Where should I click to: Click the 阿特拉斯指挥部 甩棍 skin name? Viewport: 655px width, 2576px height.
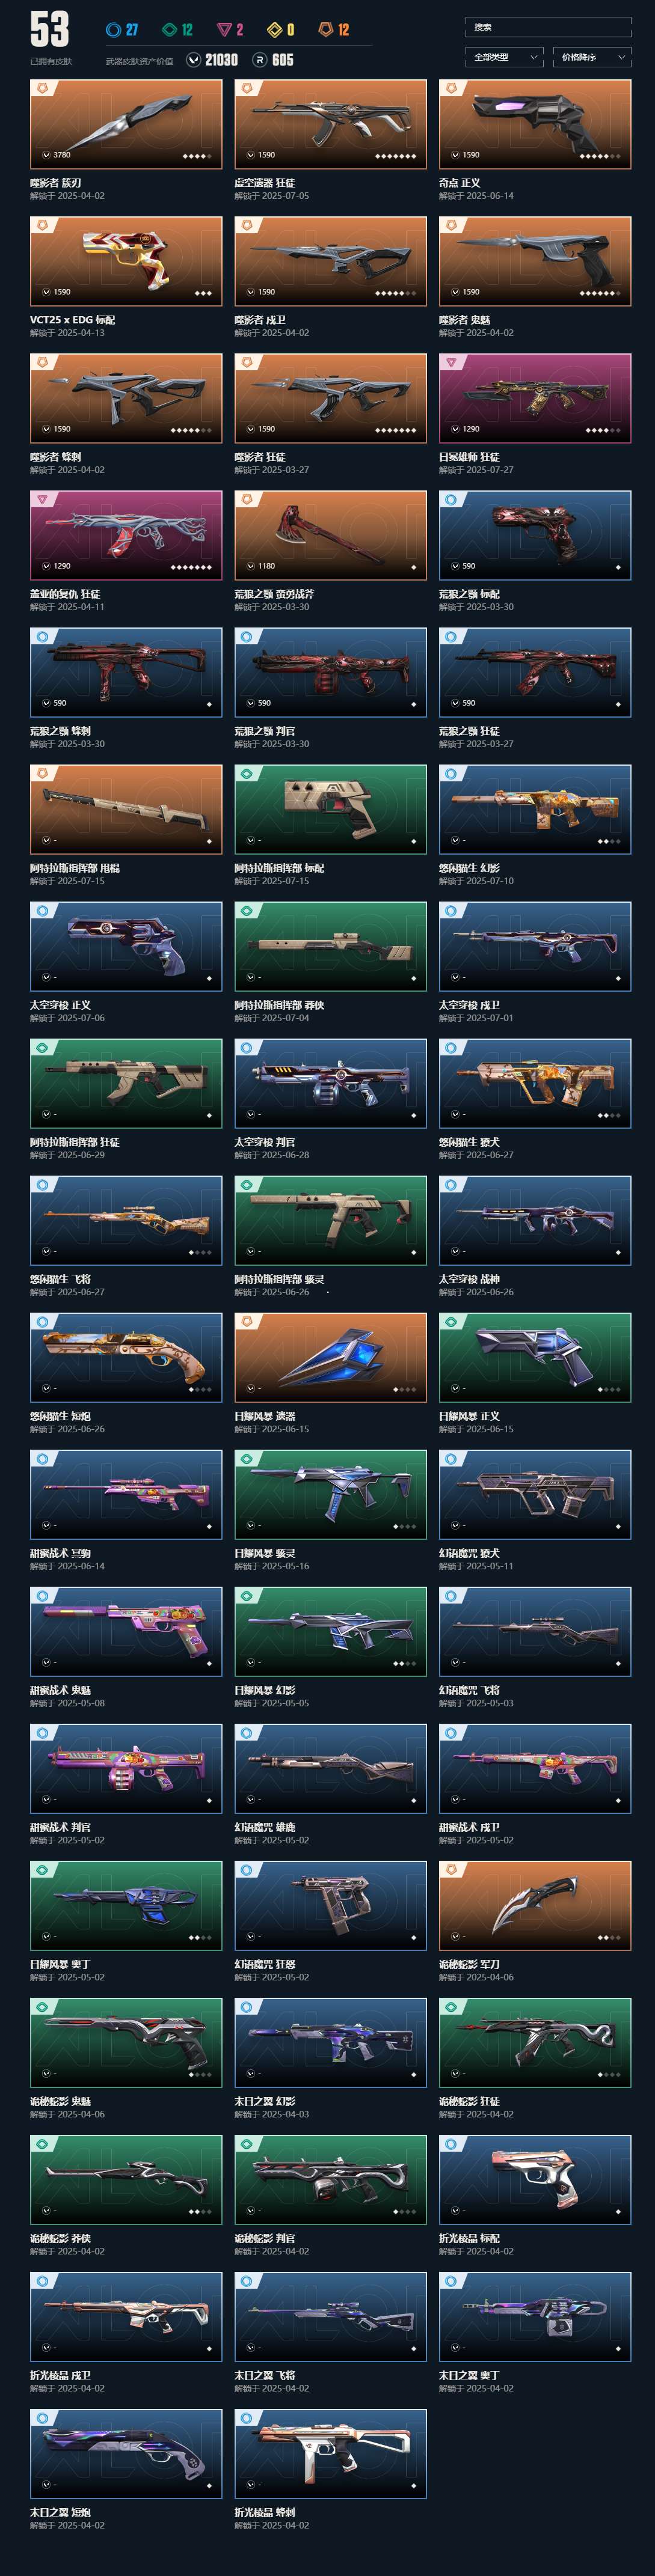point(75,868)
